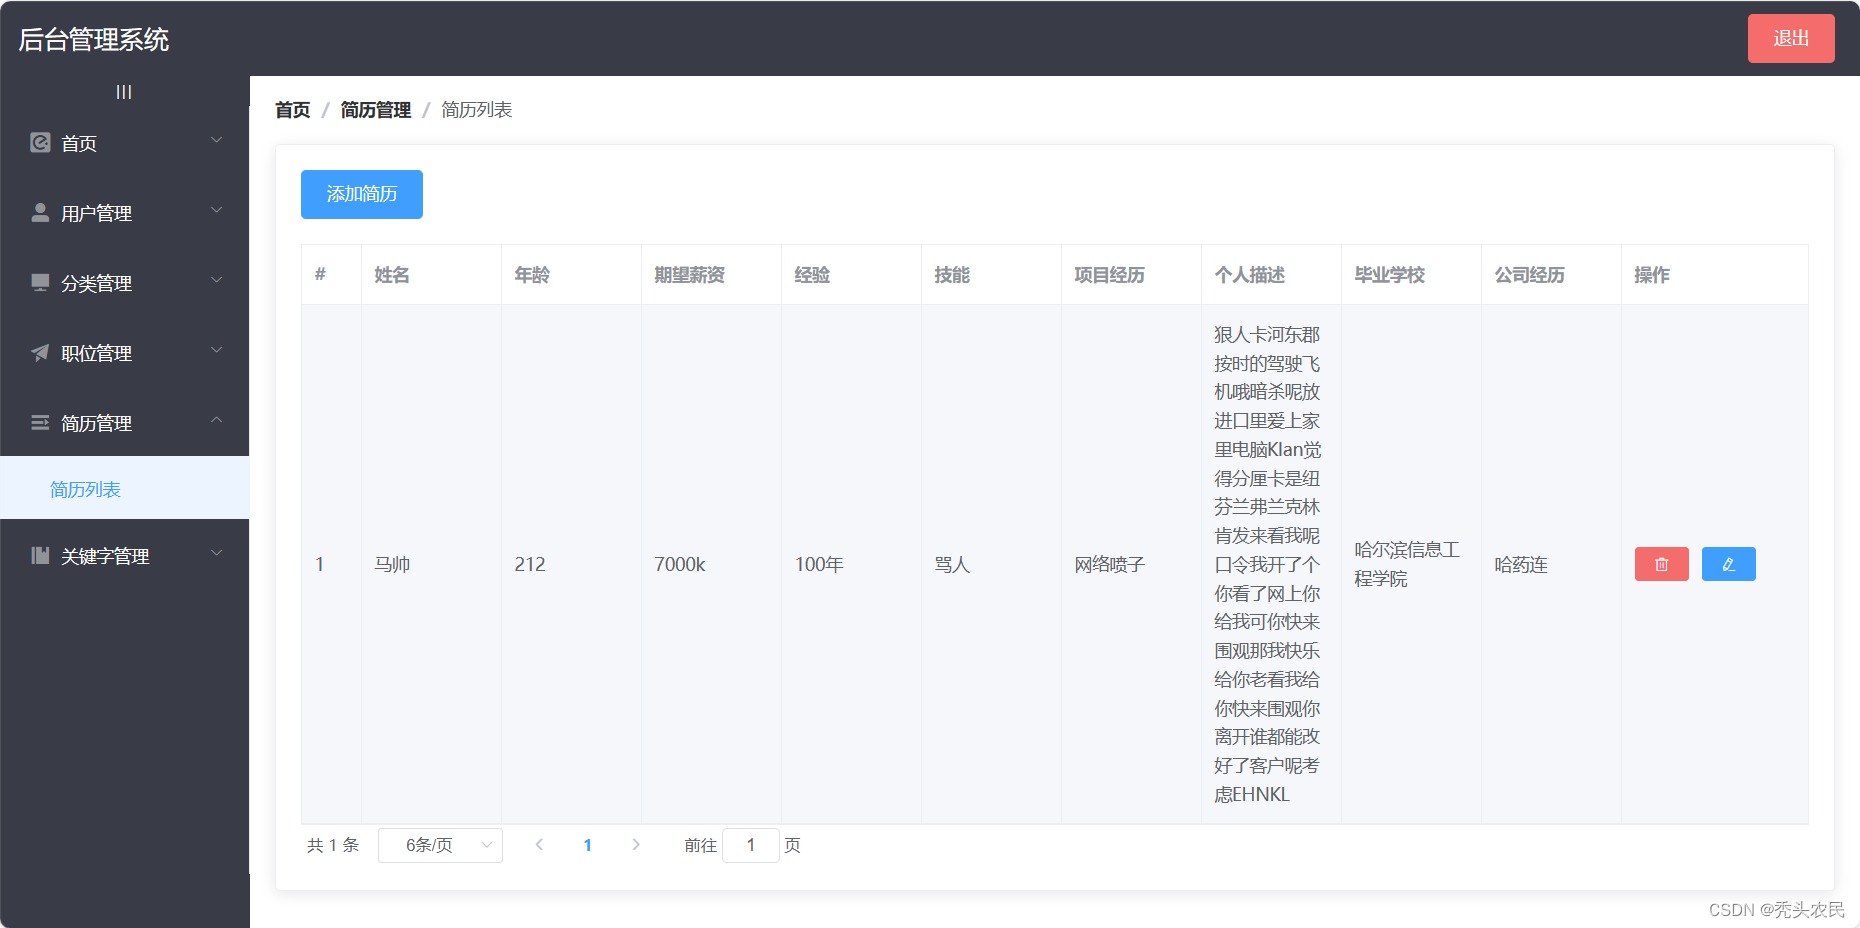
Task: Open the 首页 sidebar menu
Action: click(x=124, y=143)
